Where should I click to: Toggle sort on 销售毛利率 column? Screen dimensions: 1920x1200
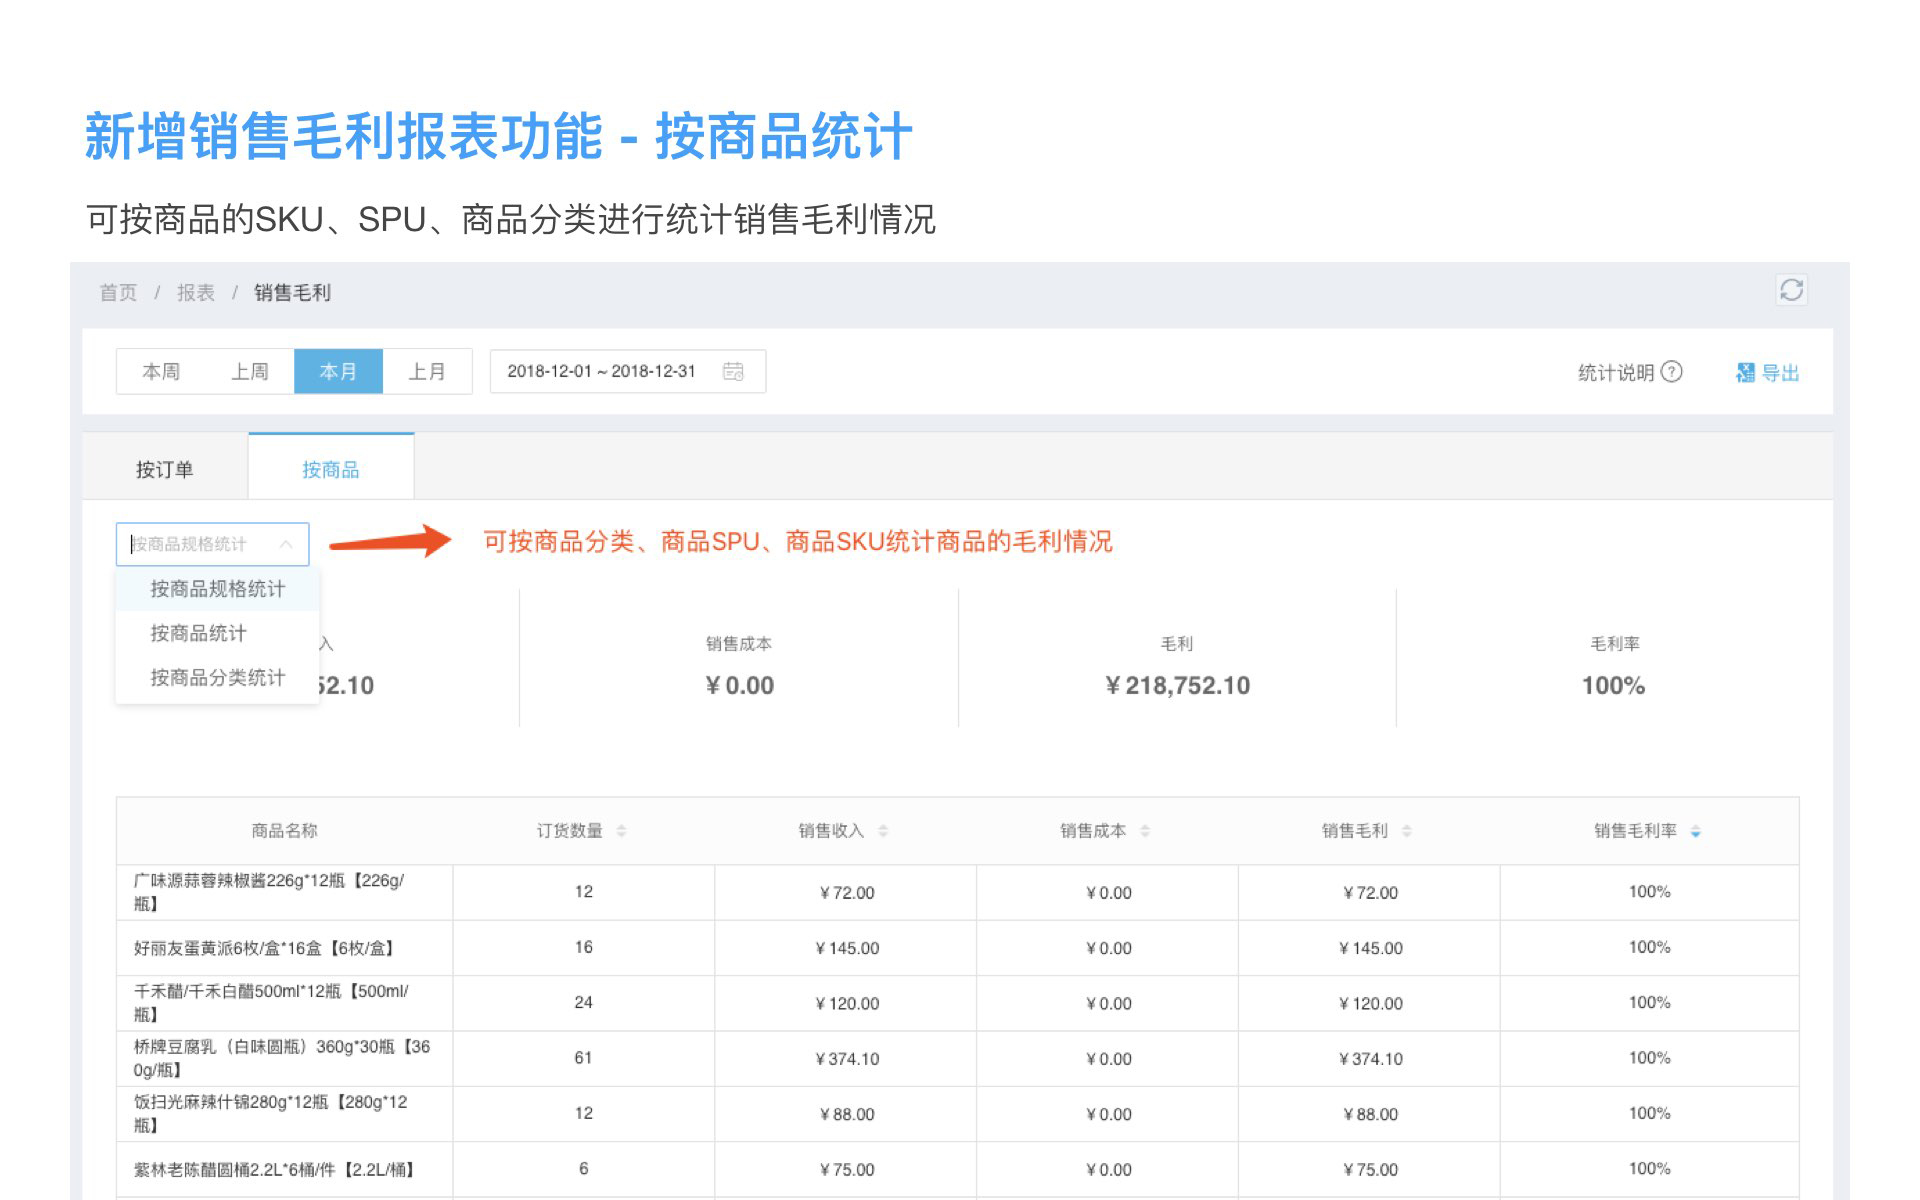click(1695, 831)
